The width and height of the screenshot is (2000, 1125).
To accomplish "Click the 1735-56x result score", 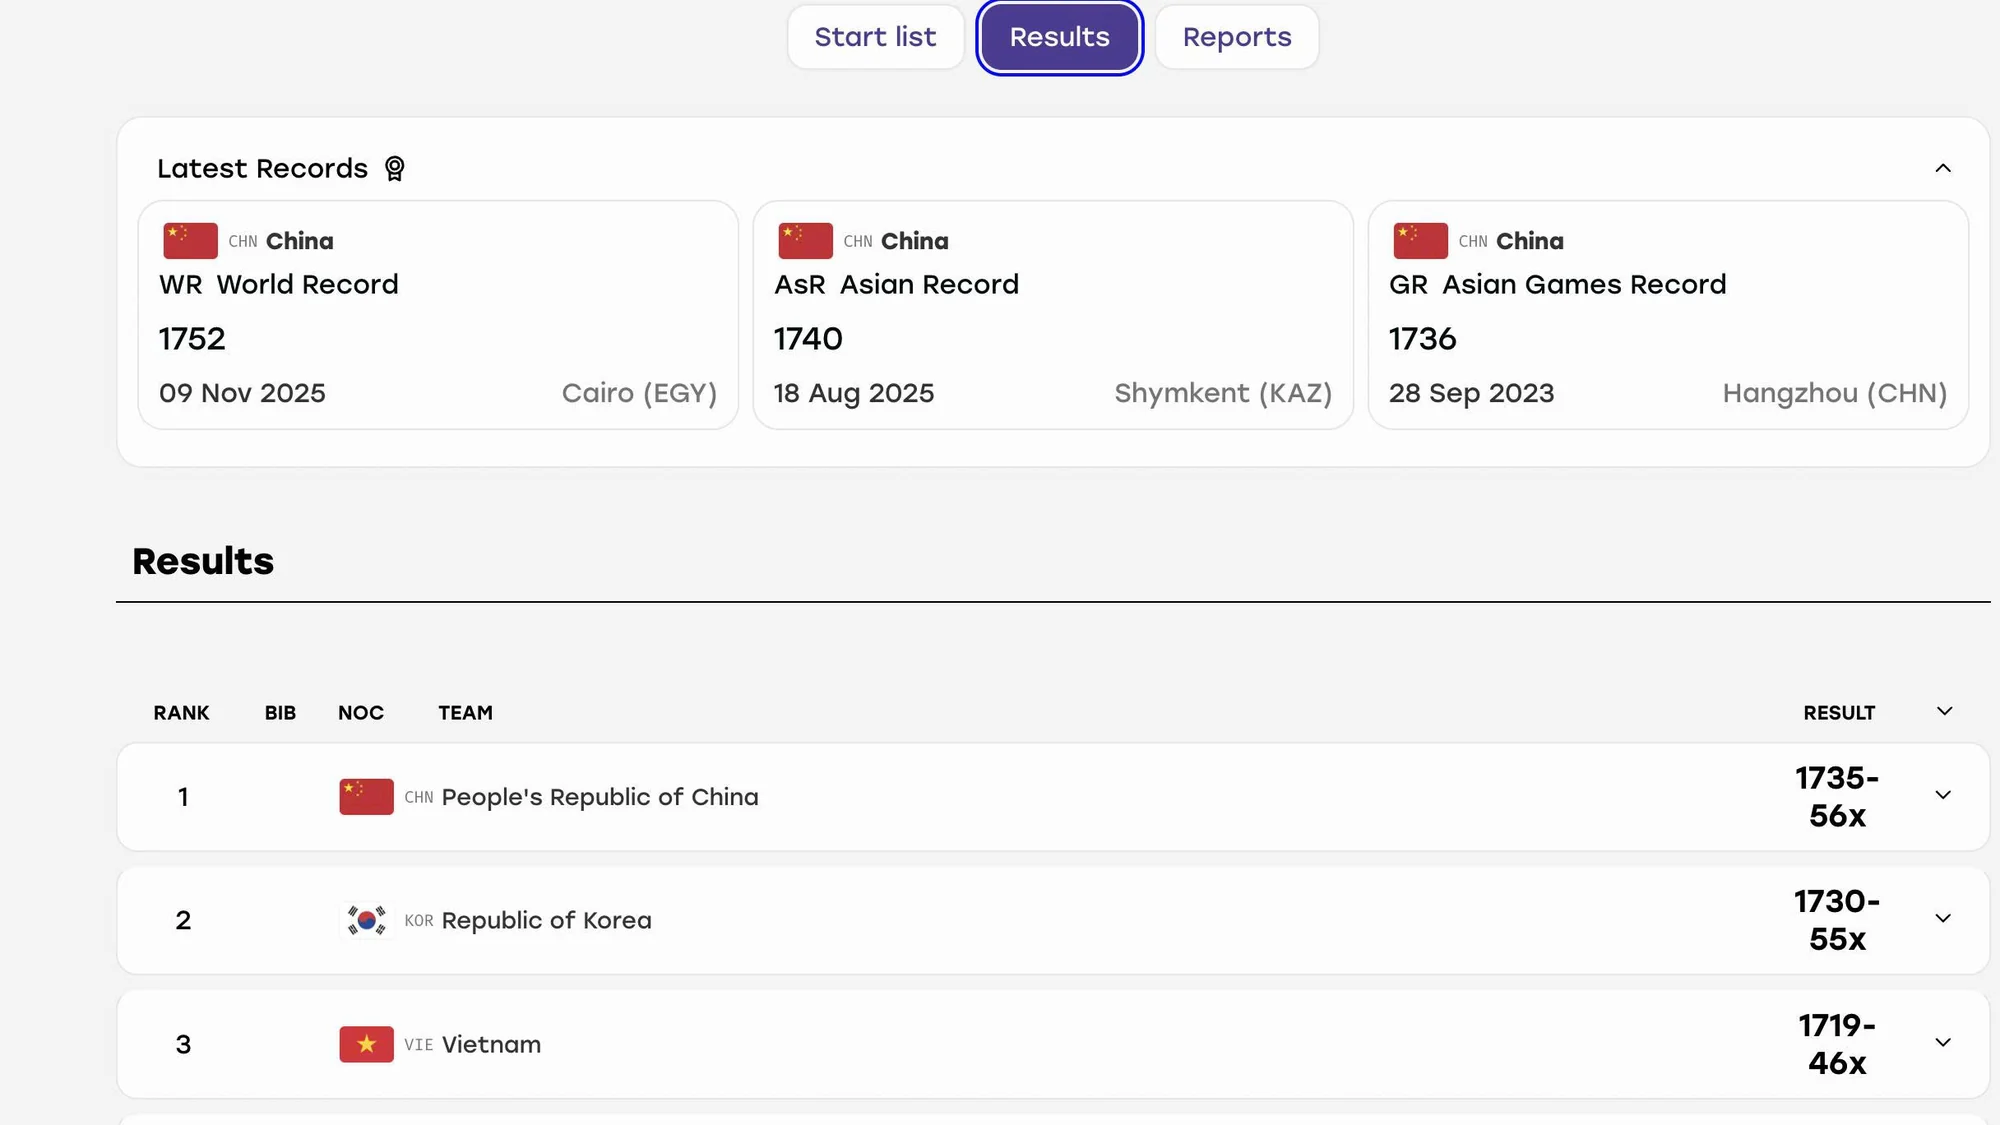I will pos(1837,797).
